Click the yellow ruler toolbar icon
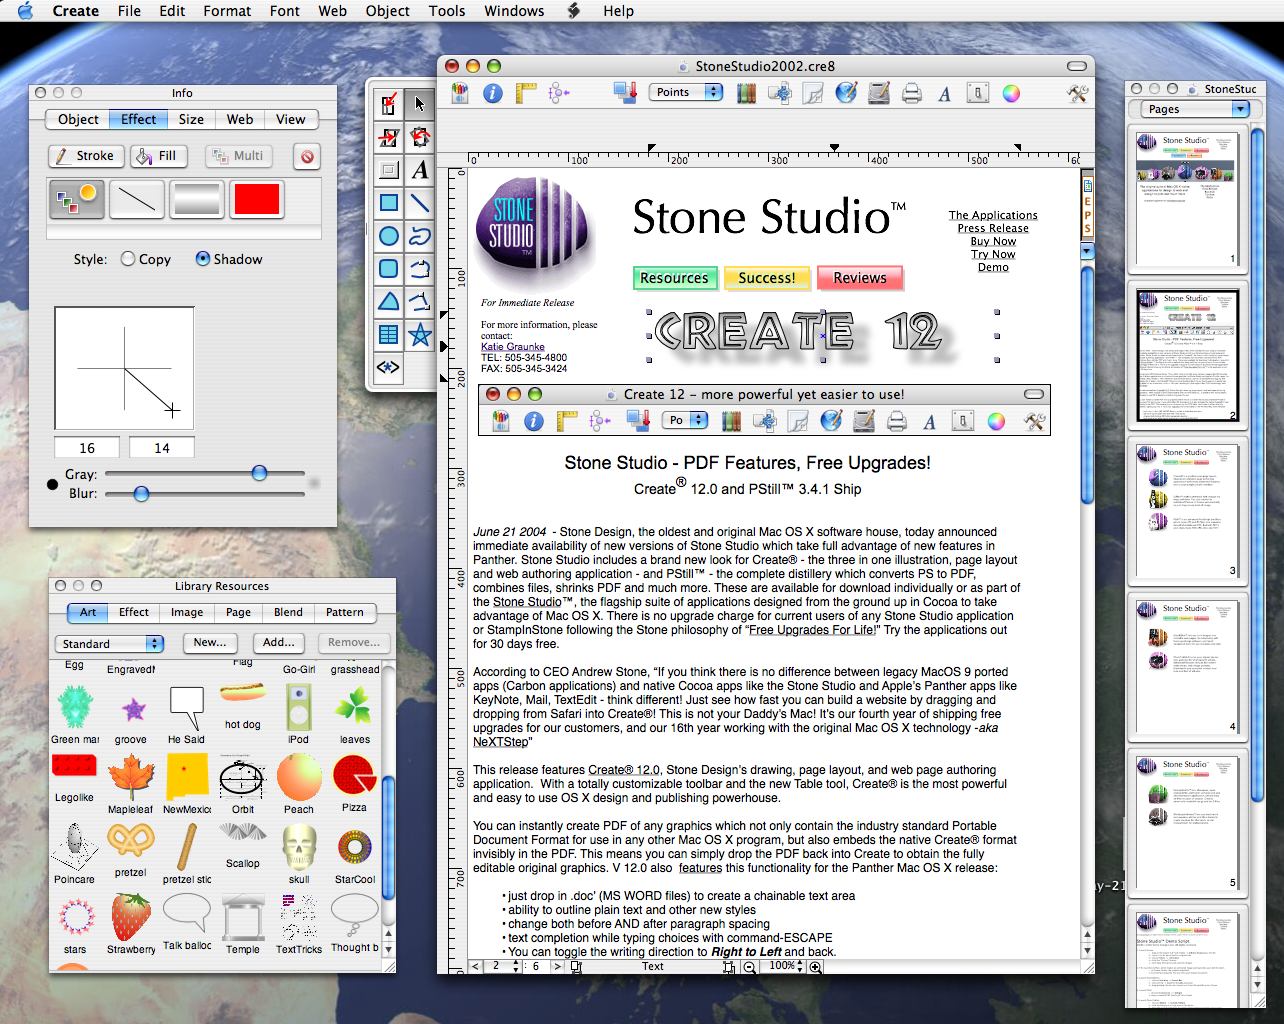This screenshot has height=1024, width=1284. (526, 93)
